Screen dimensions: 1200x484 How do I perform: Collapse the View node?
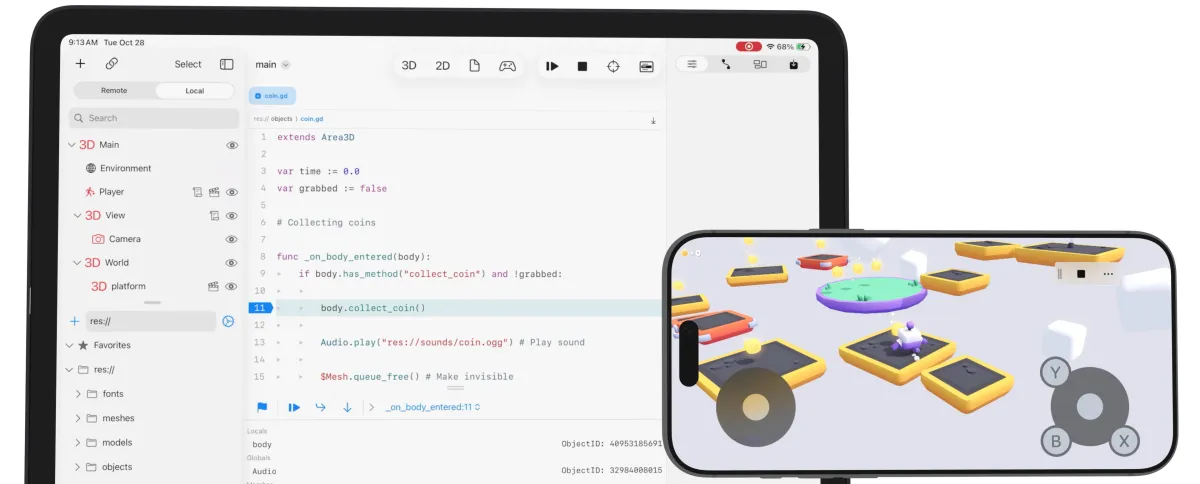[77, 215]
